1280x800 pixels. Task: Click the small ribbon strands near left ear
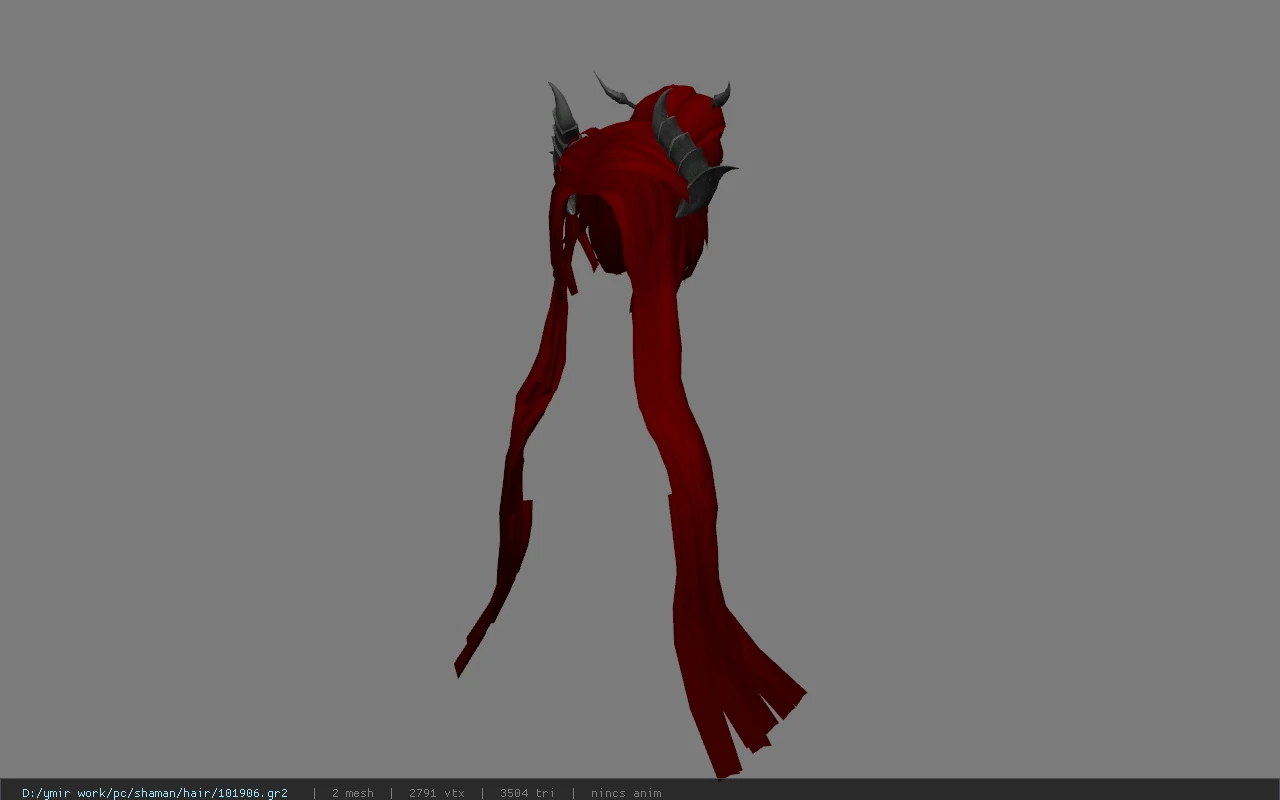567,255
